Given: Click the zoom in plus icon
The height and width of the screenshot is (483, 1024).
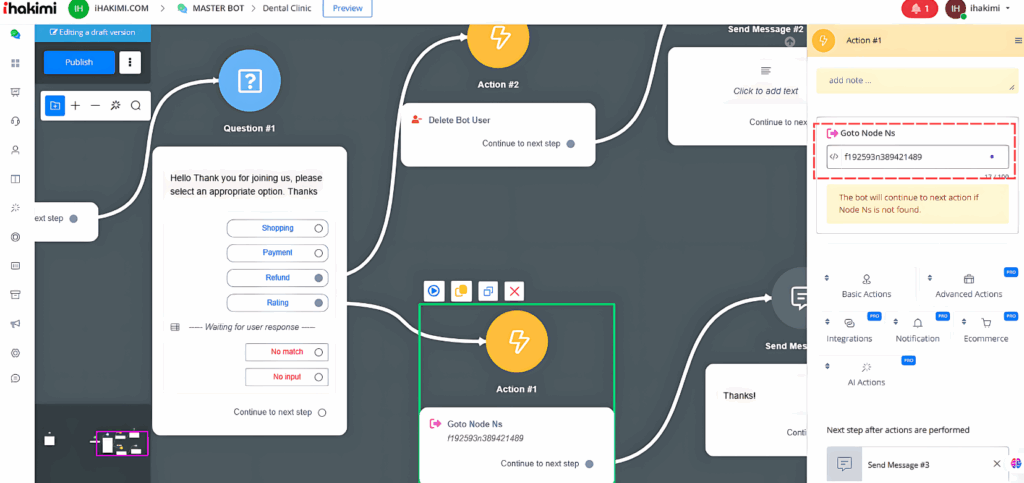Looking at the screenshot, I should 75,105.
